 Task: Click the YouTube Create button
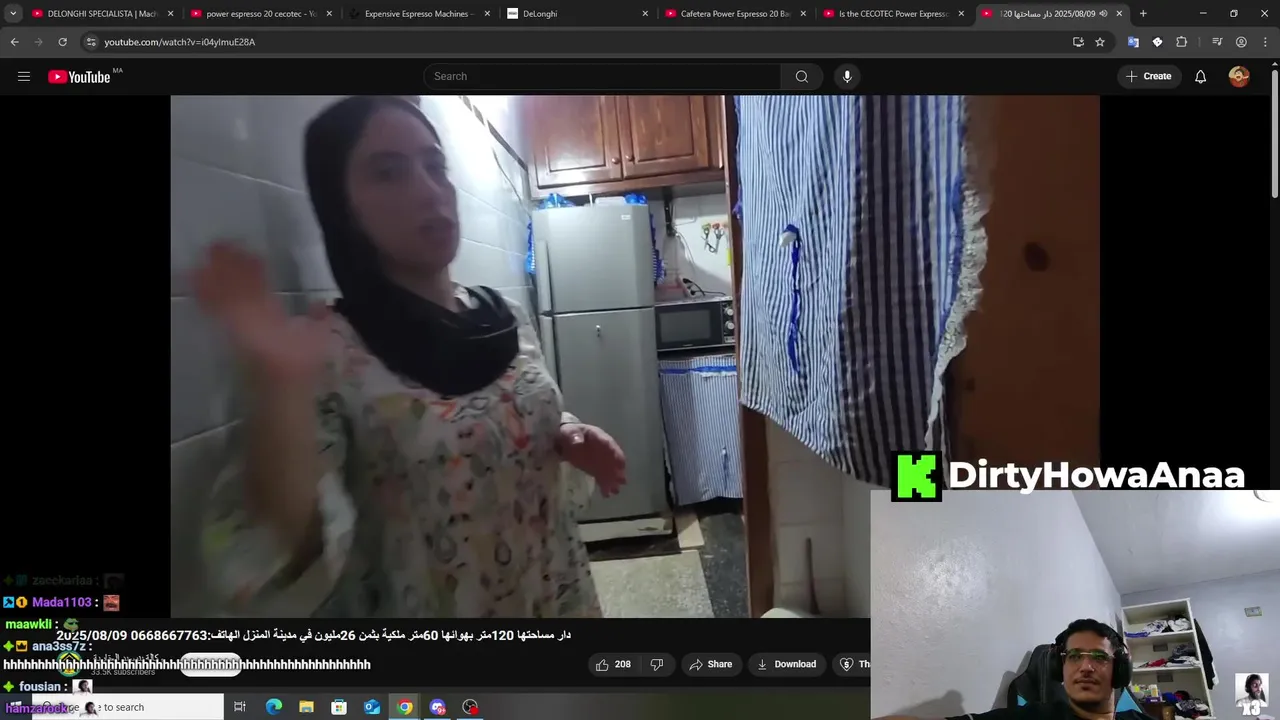[x=1148, y=77]
